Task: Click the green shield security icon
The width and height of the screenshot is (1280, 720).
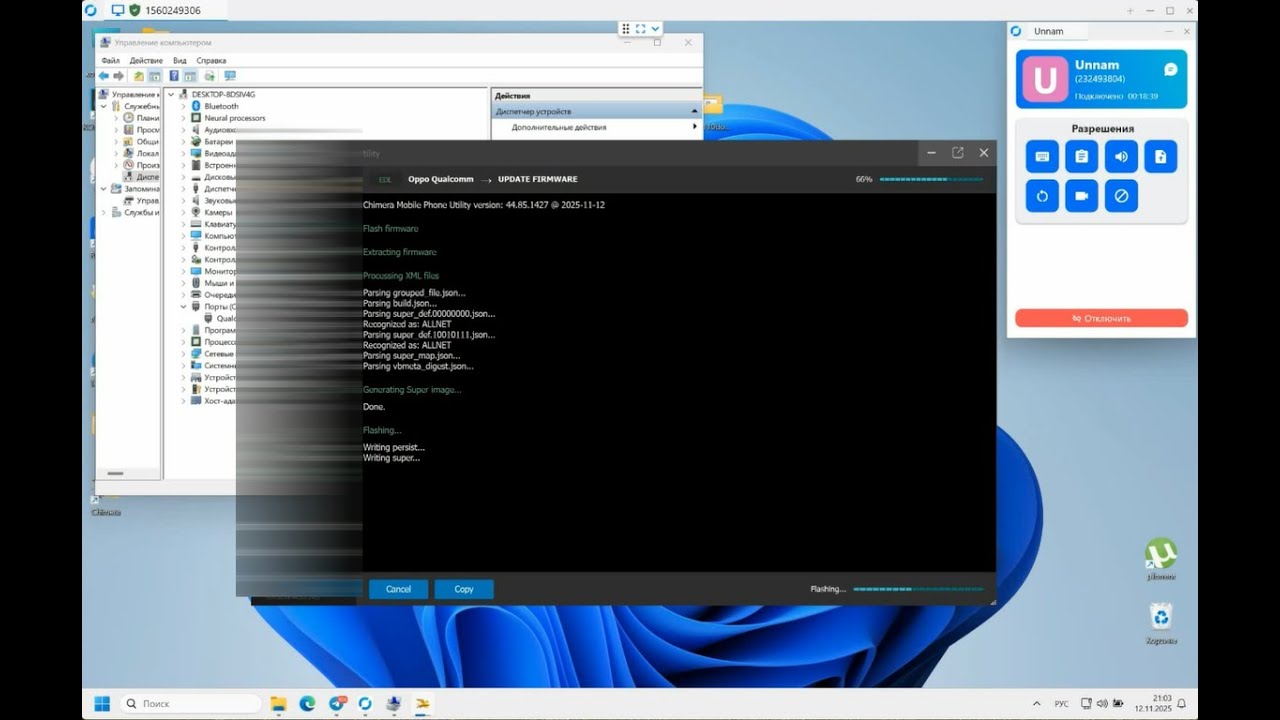Action: click(134, 10)
